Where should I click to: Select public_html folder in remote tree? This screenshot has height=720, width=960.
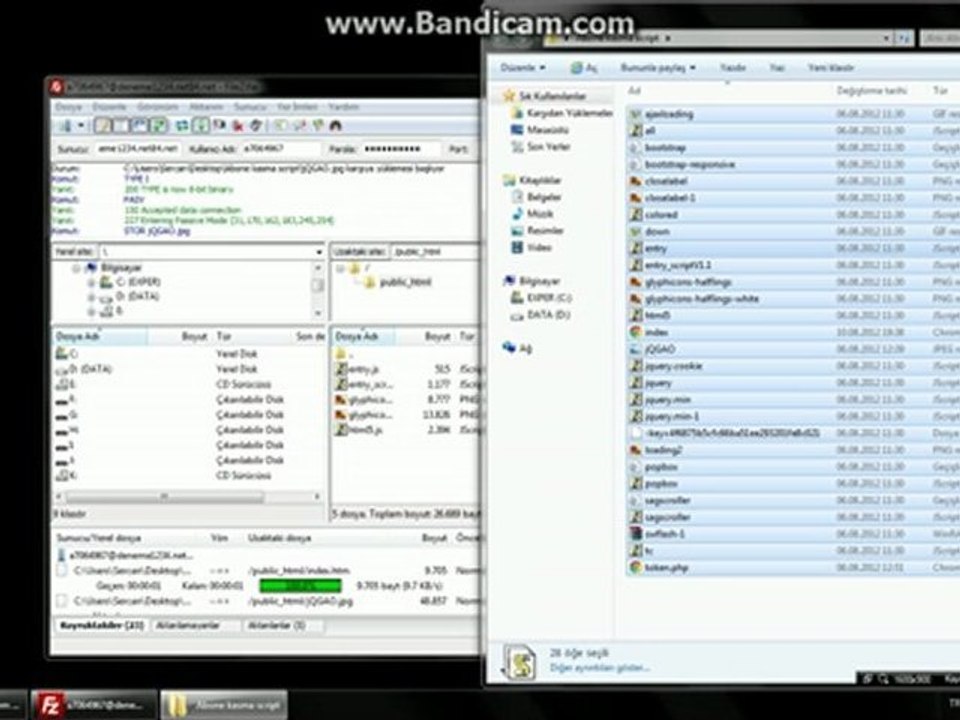[405, 282]
